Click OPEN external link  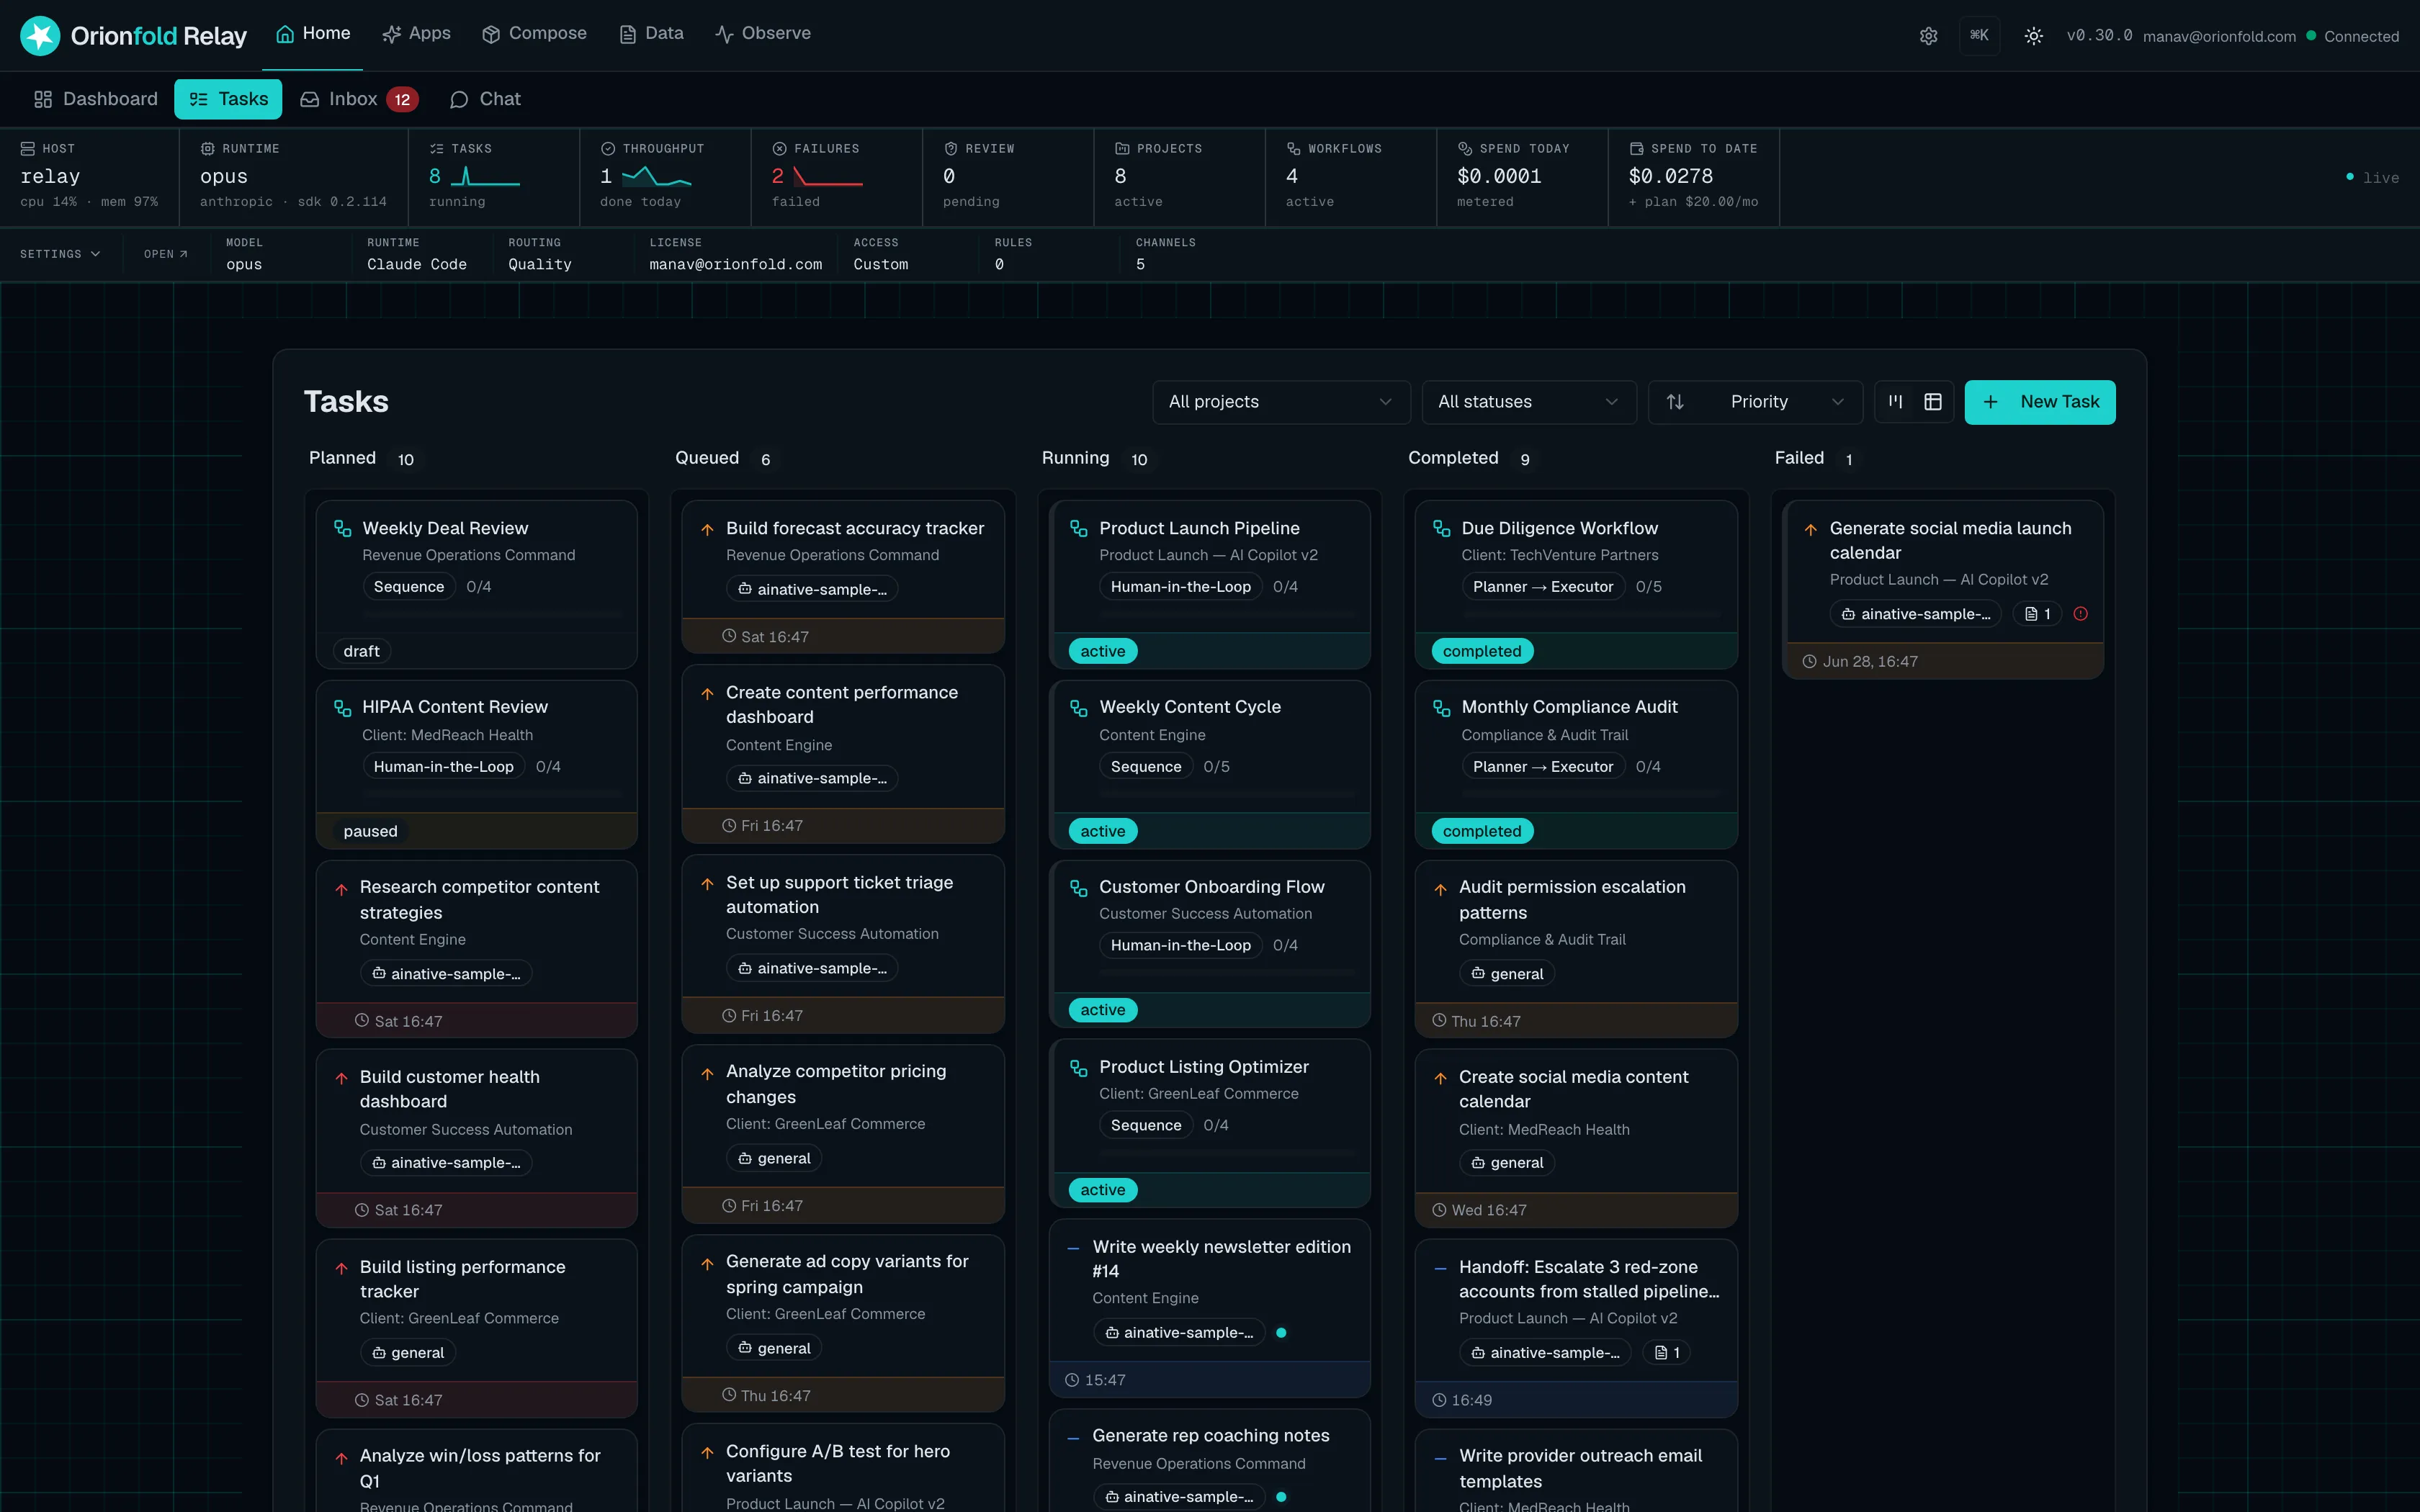166,254
